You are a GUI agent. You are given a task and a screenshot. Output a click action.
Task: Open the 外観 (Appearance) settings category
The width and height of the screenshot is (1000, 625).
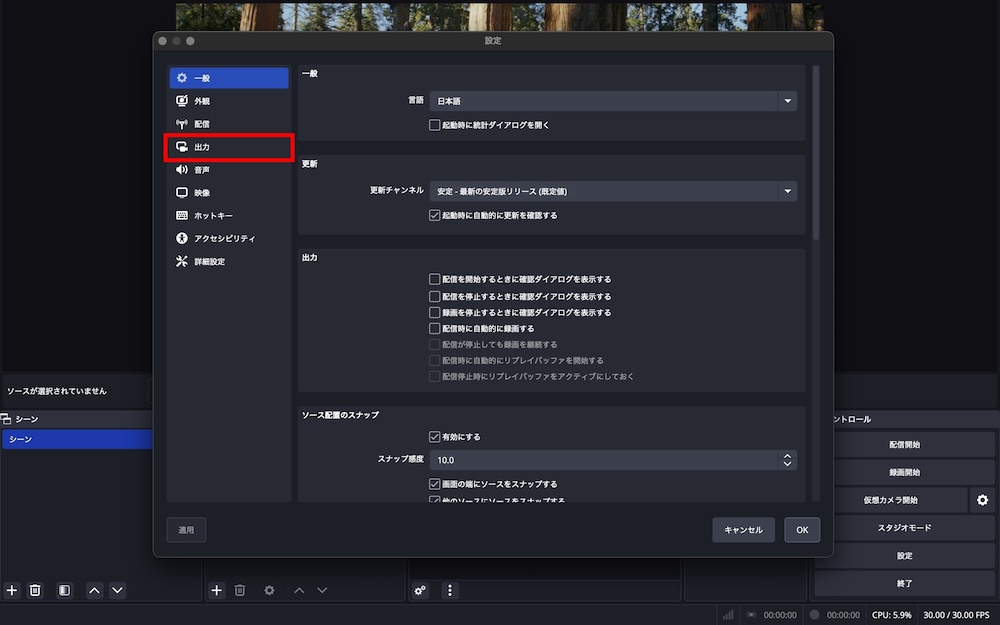[229, 101]
